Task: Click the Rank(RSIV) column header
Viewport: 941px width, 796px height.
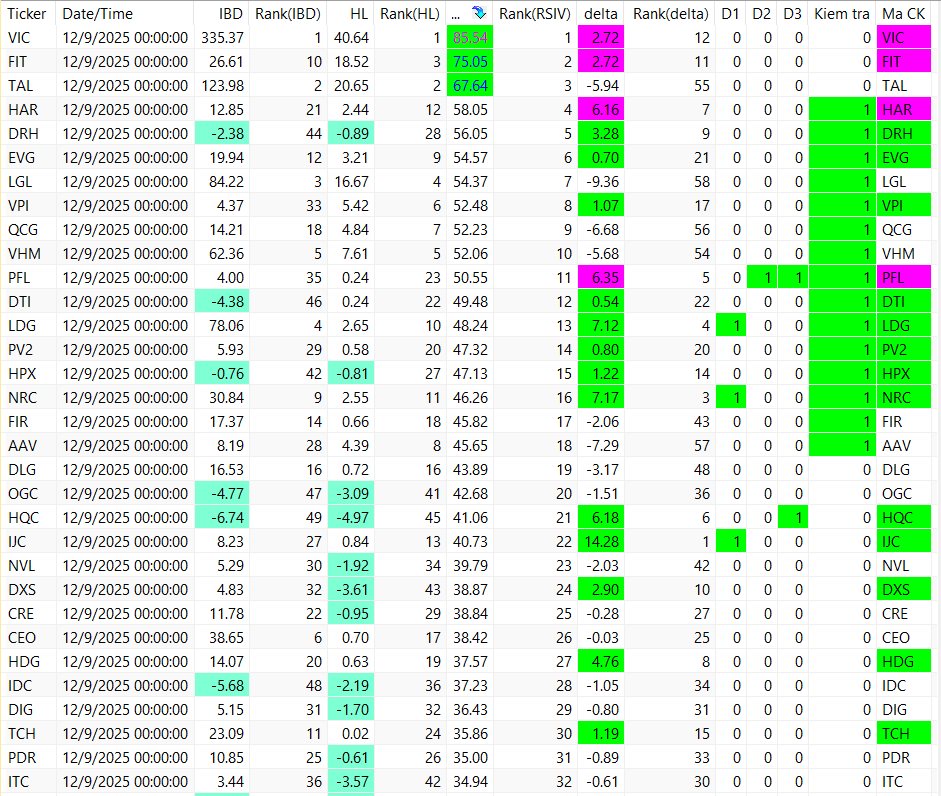Action: click(535, 13)
